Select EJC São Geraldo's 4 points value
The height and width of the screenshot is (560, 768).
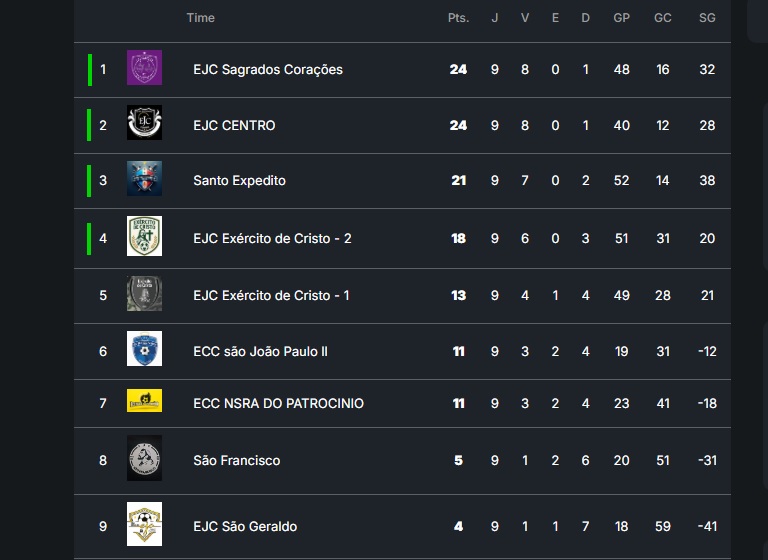(458, 526)
